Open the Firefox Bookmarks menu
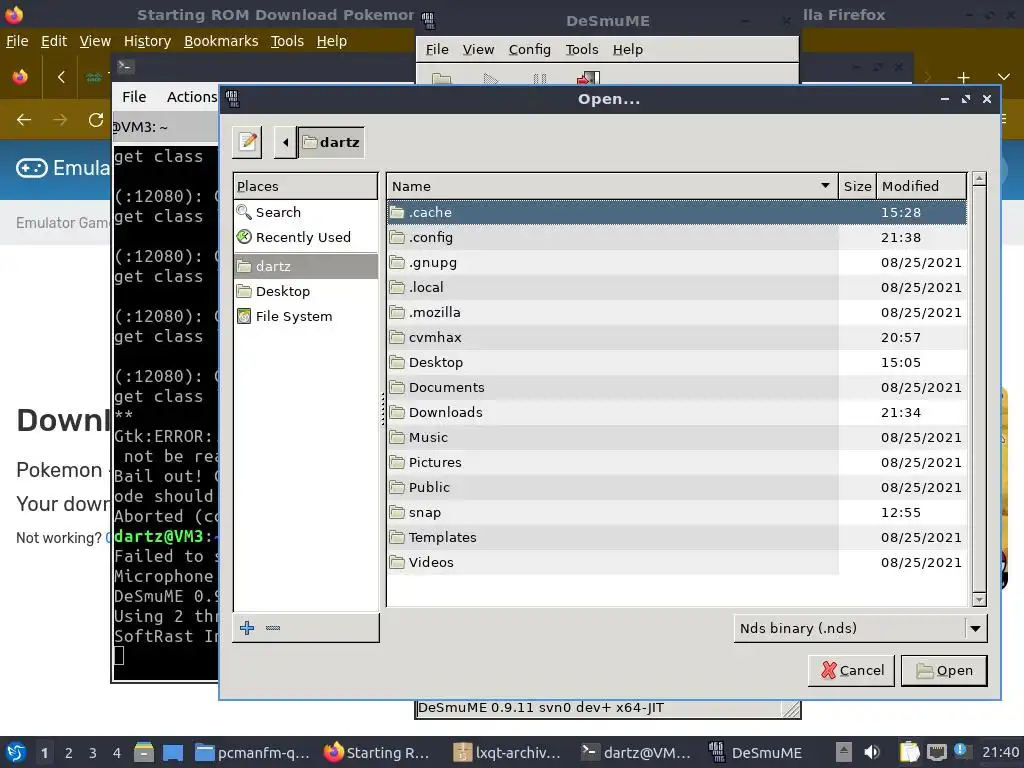This screenshot has width=1024, height=768. (221, 41)
